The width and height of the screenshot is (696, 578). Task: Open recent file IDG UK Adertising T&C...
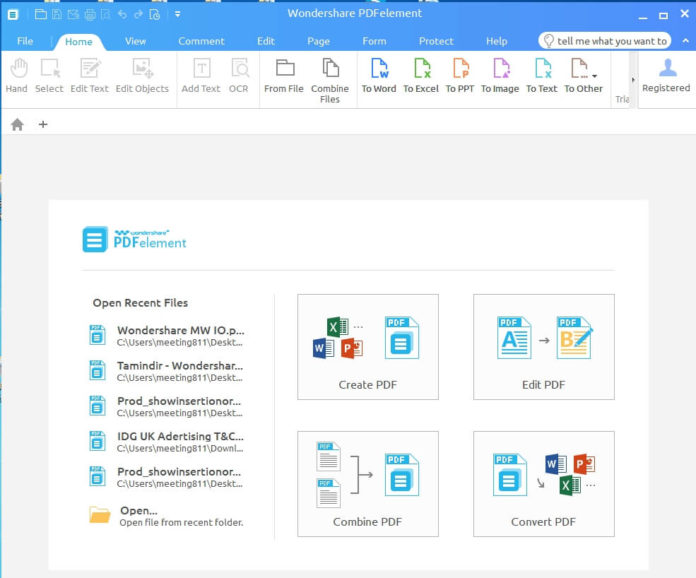[167, 442]
